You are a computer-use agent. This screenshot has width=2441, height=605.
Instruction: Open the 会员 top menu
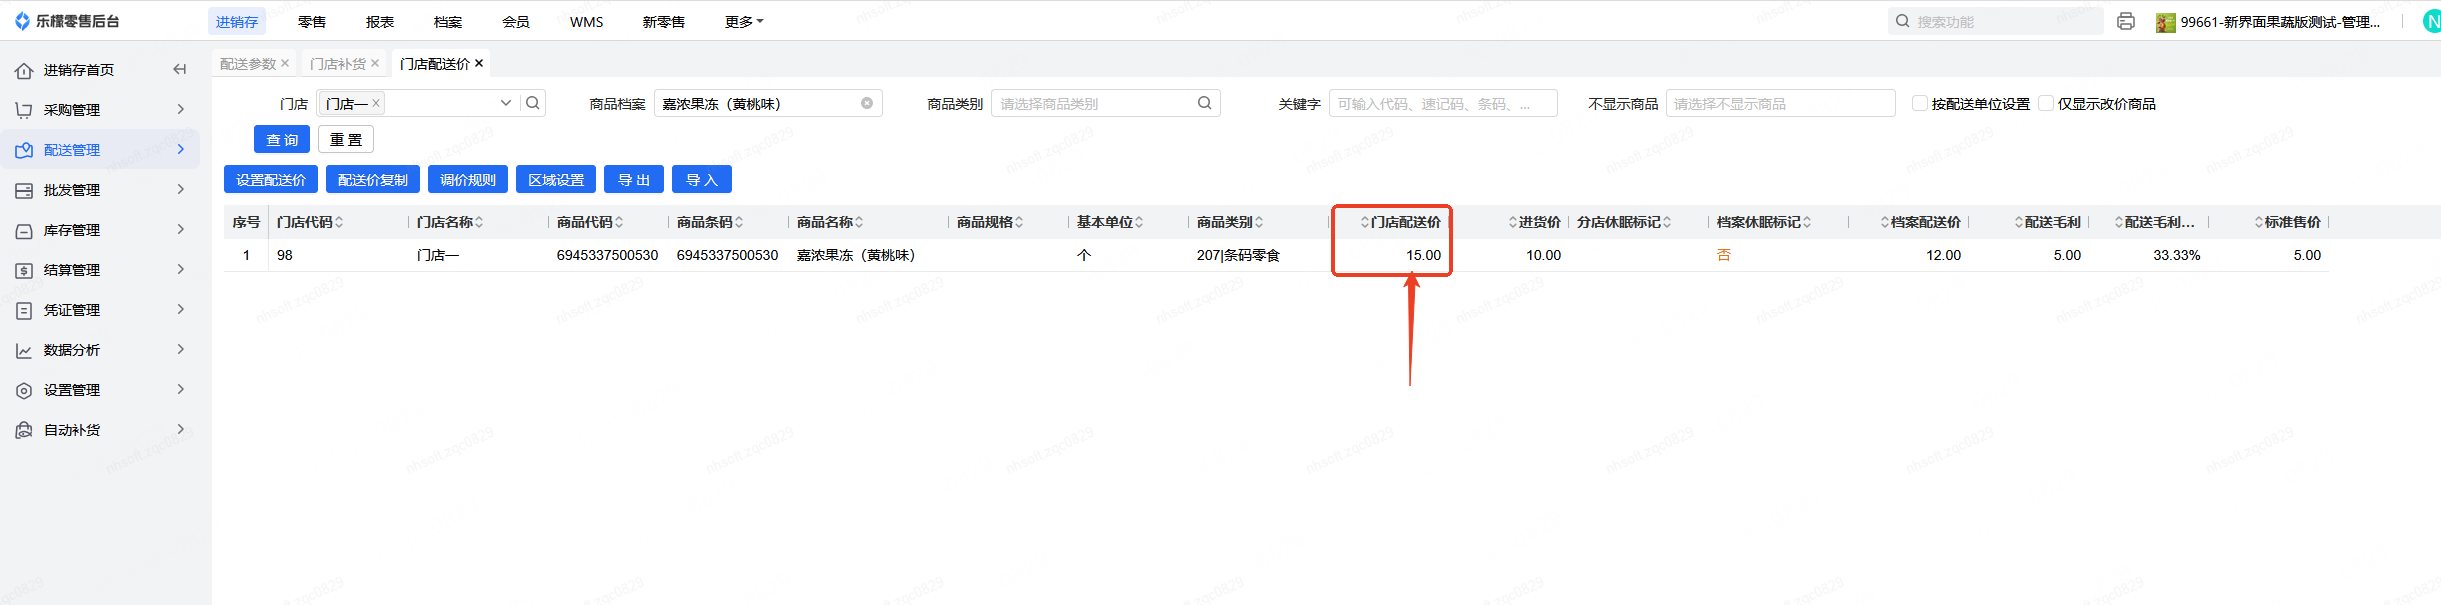516,22
